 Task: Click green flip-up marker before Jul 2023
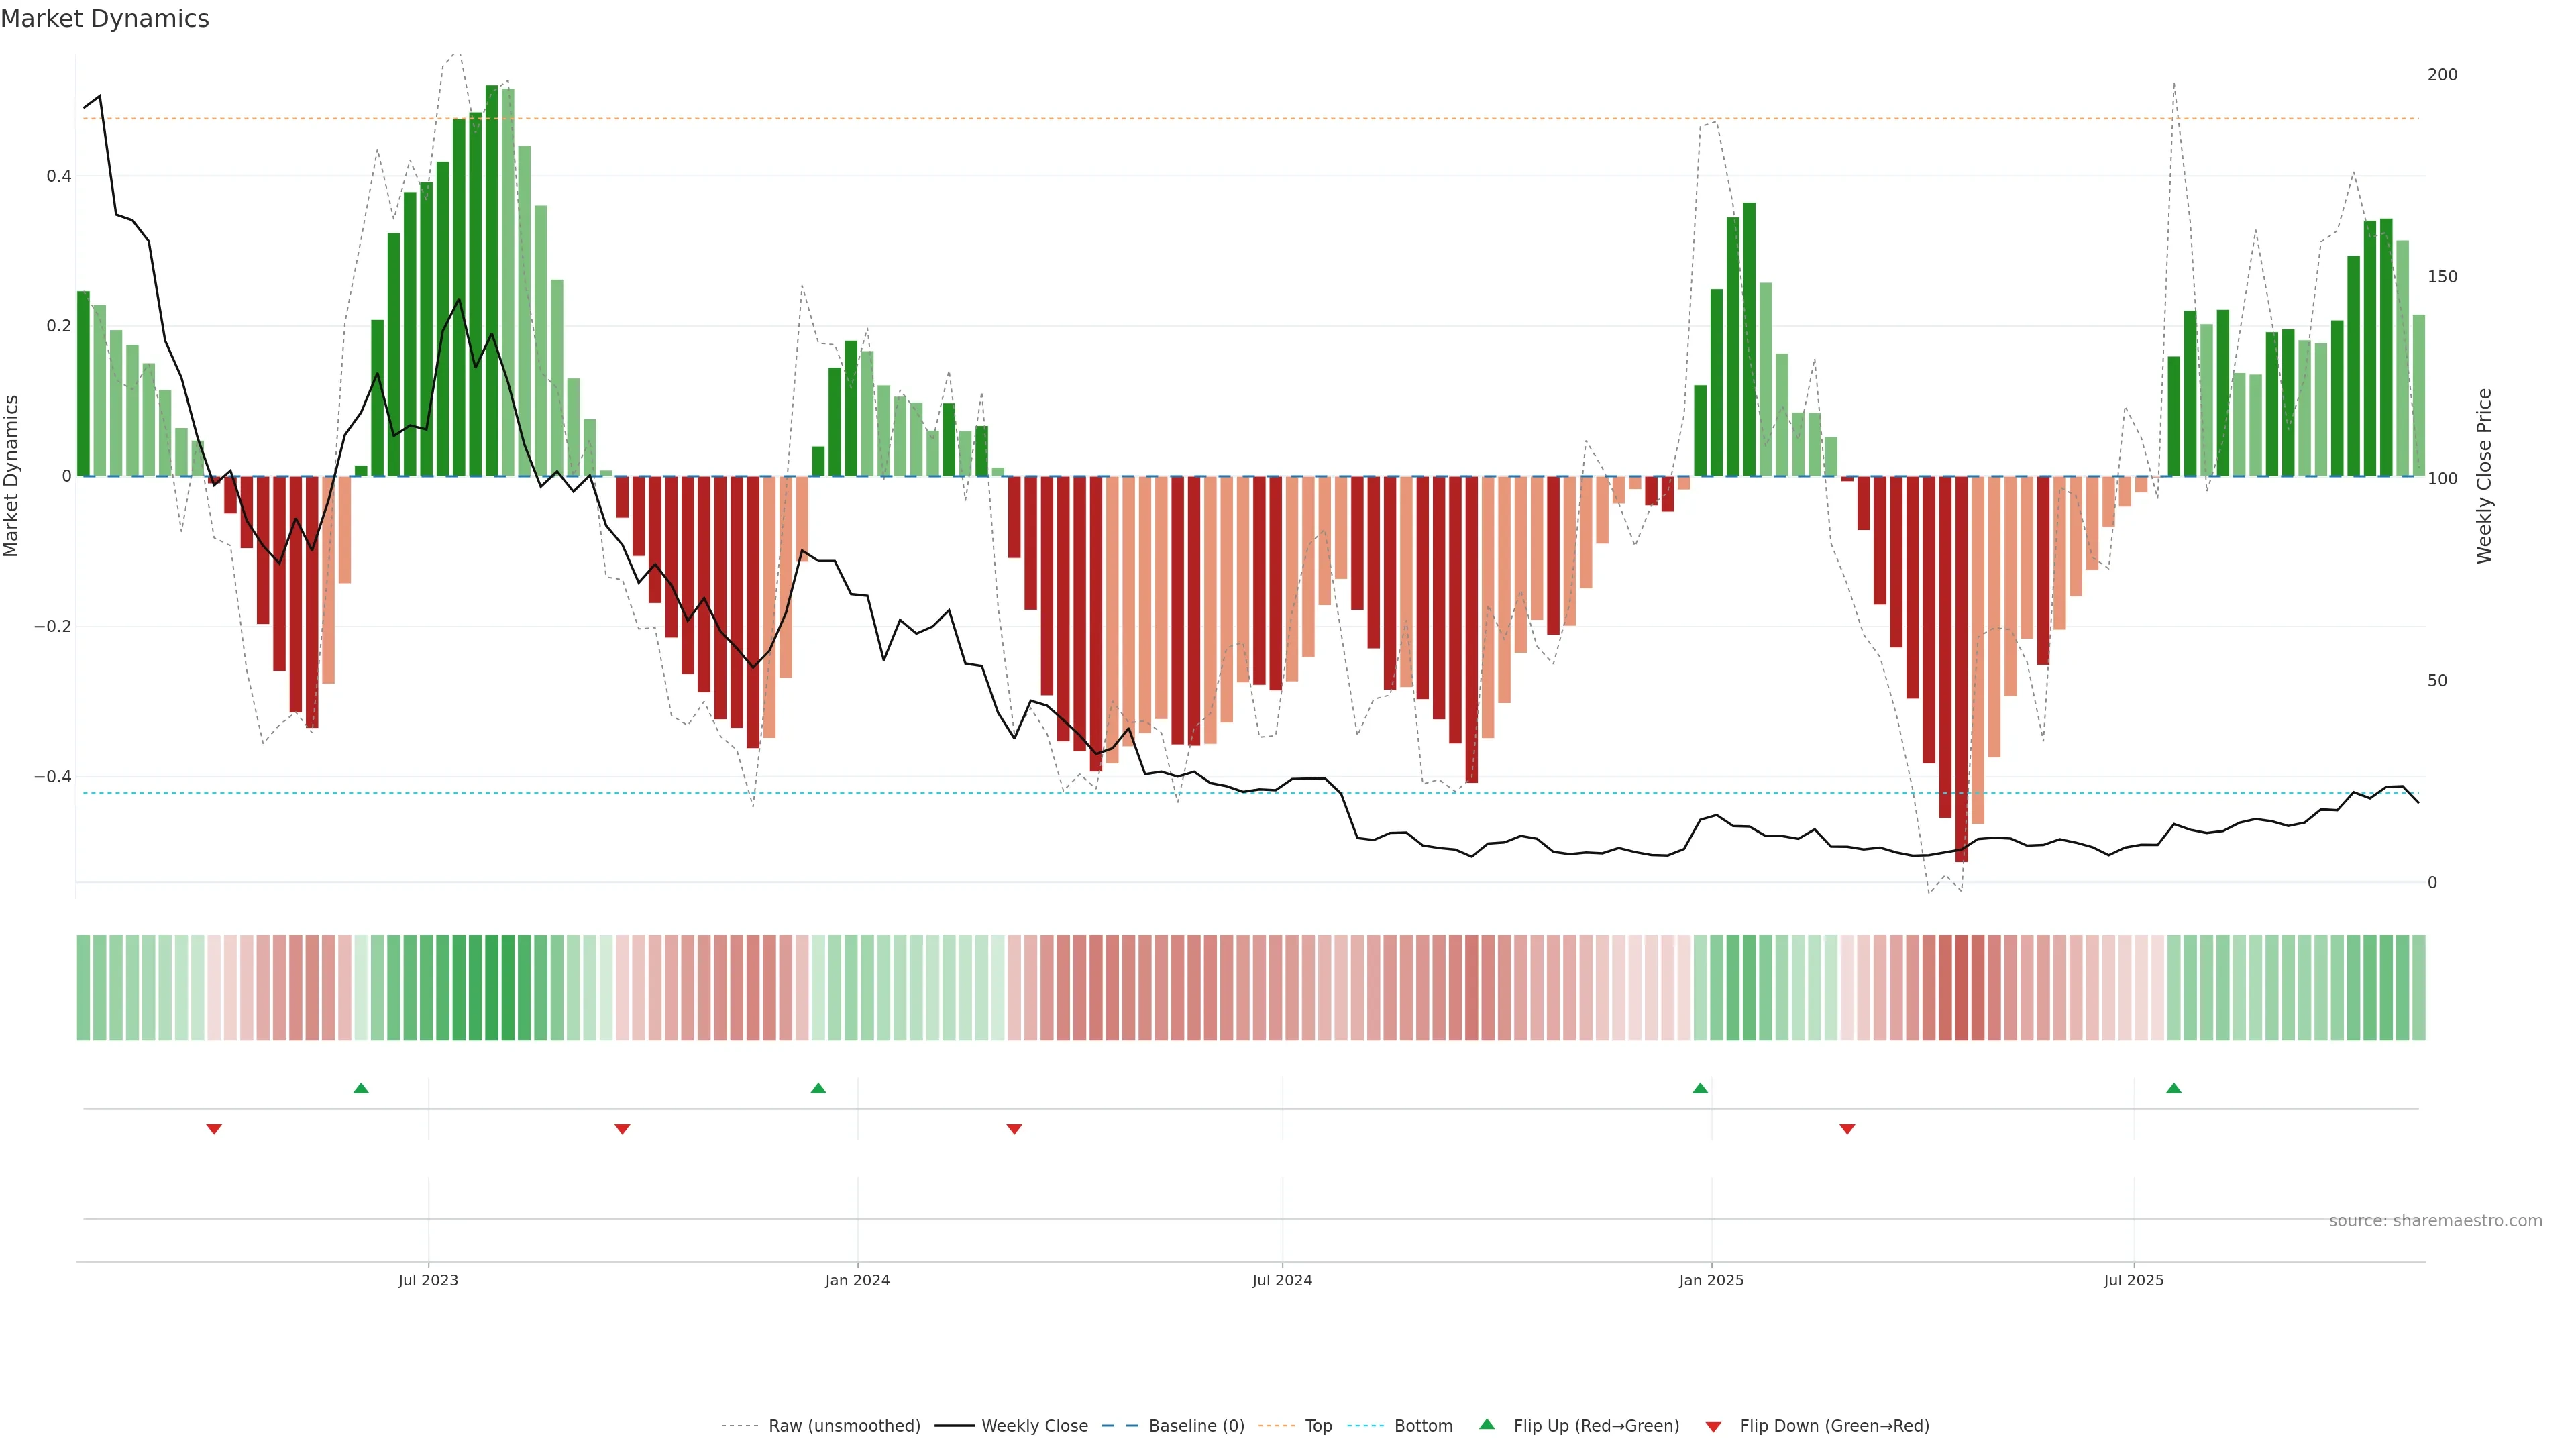coord(361,1088)
